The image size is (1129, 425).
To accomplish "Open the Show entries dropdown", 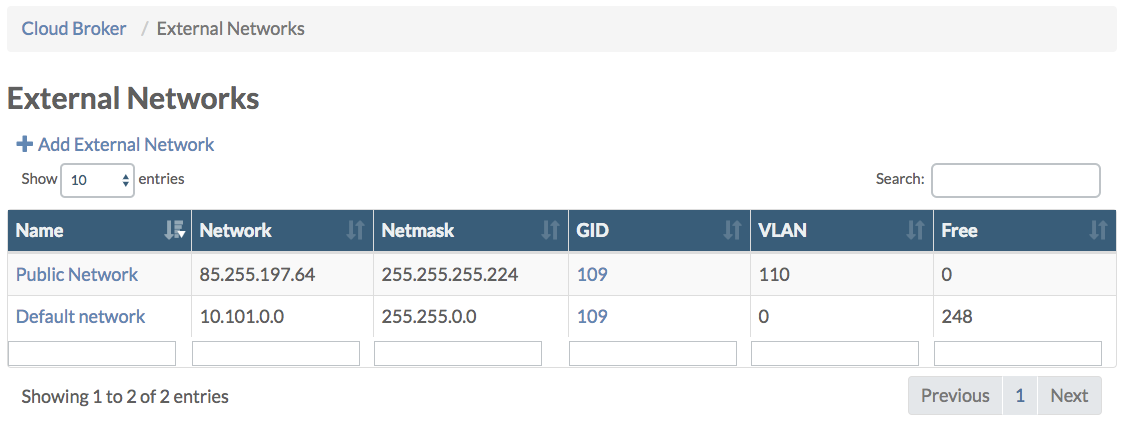I will click(97, 180).
